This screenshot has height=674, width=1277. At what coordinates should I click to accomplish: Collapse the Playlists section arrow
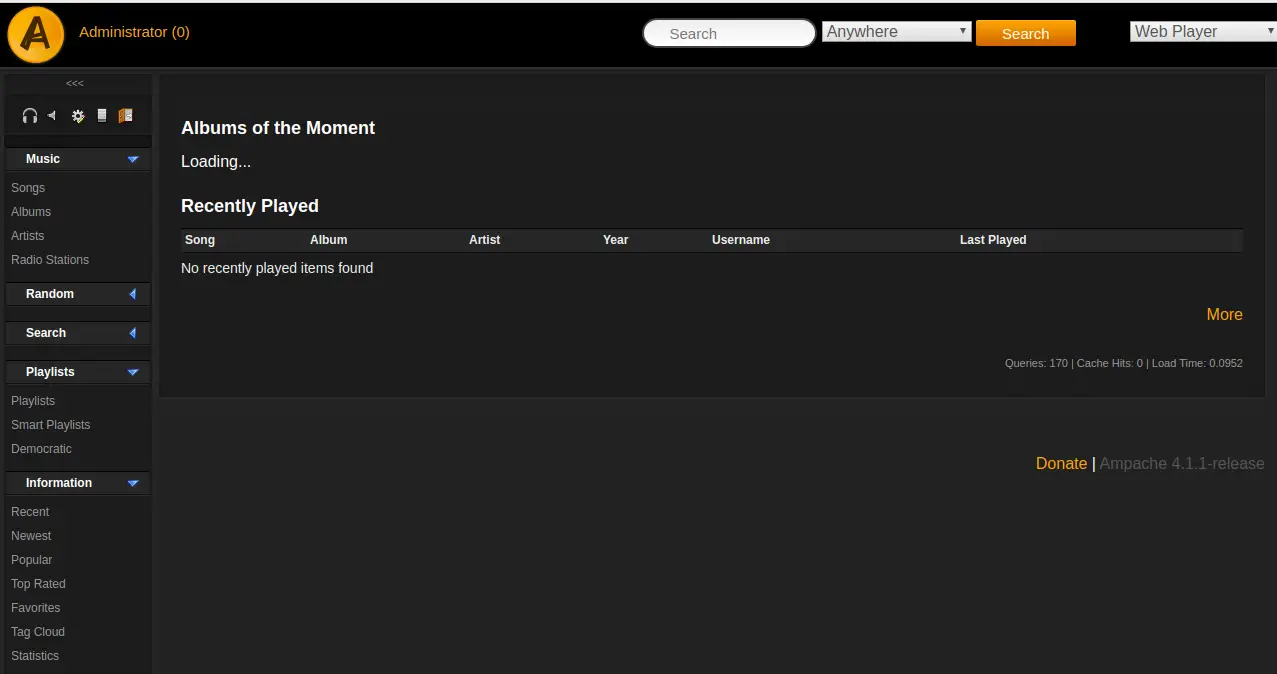pos(133,372)
